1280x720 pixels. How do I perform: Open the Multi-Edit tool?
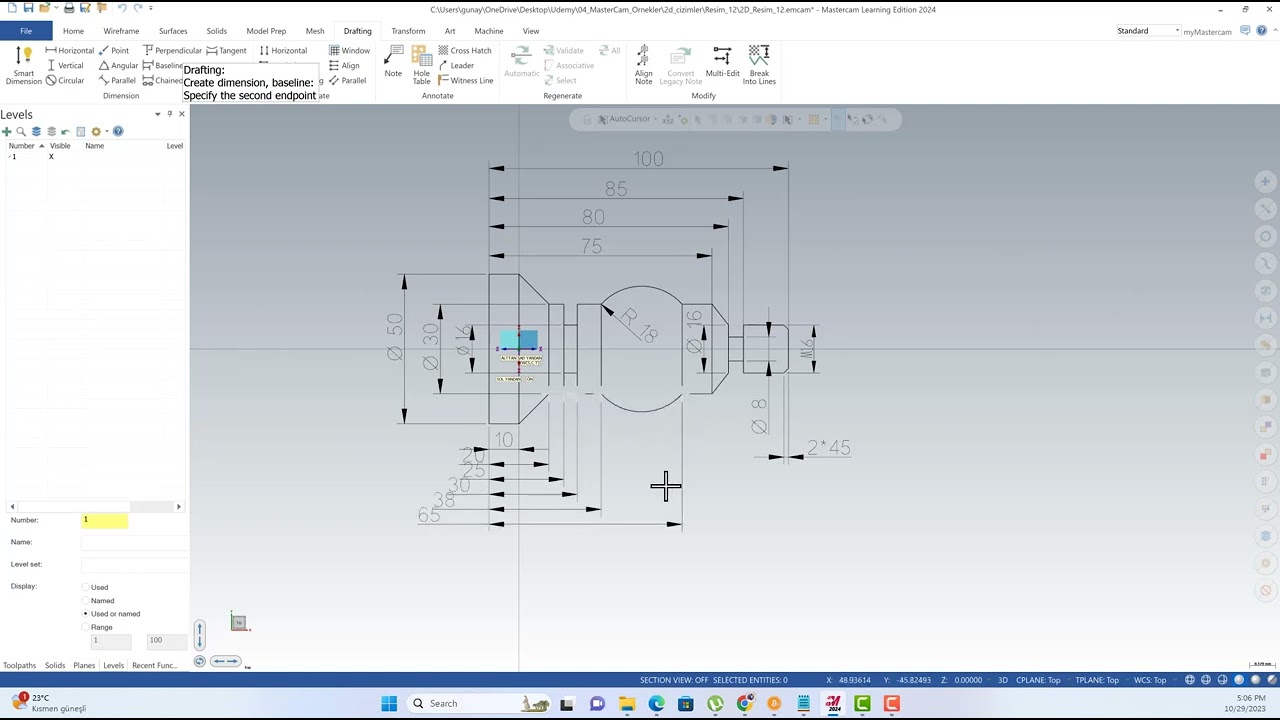coord(722,62)
